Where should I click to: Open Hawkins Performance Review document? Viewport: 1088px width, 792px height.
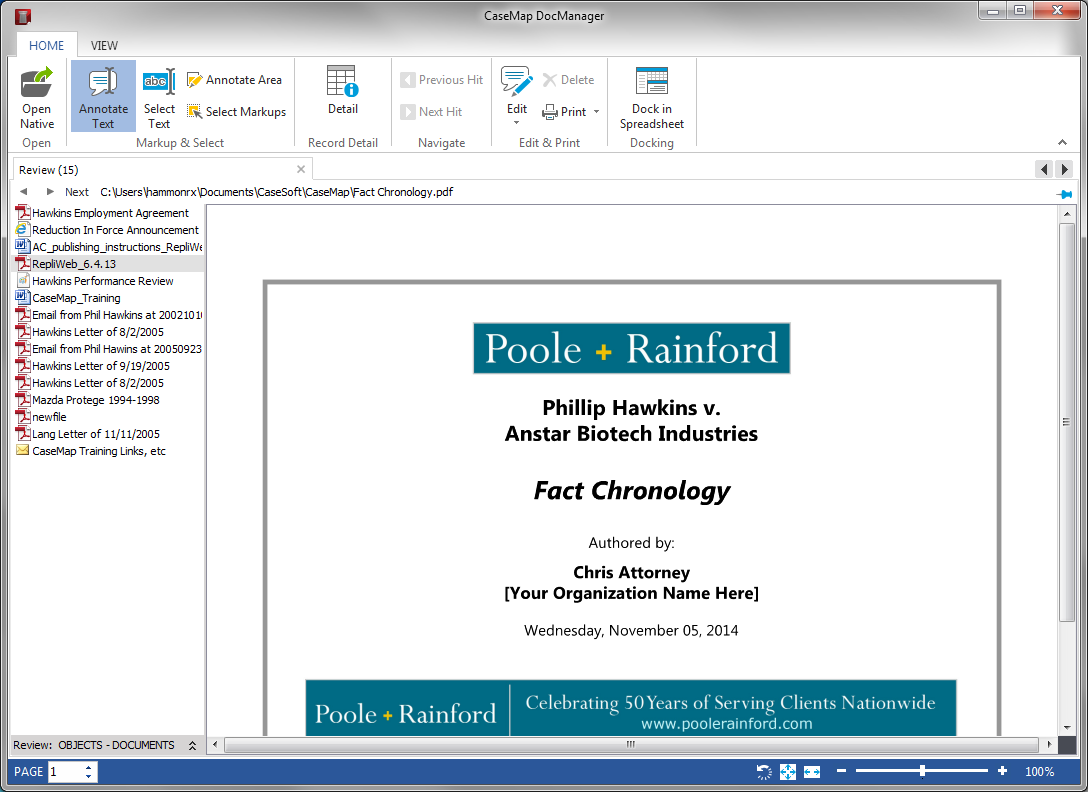103,281
